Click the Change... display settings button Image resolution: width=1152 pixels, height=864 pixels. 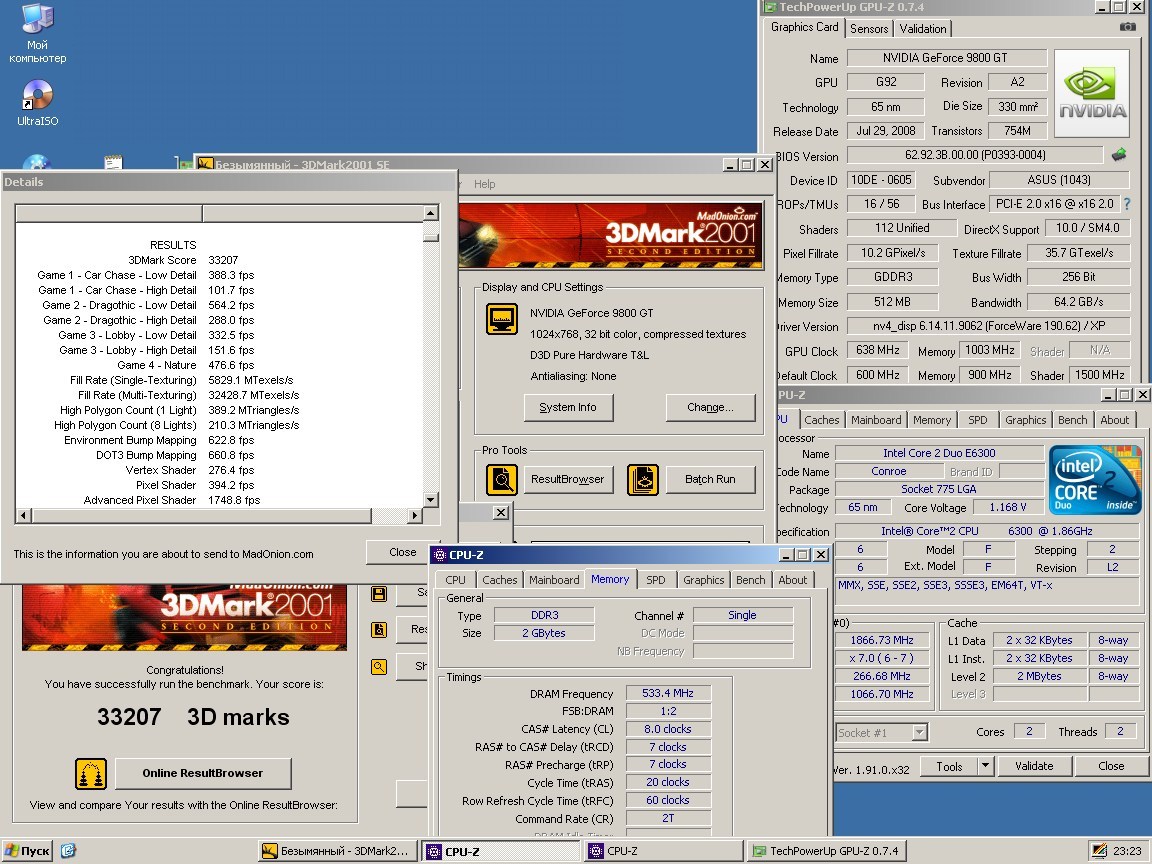[710, 407]
